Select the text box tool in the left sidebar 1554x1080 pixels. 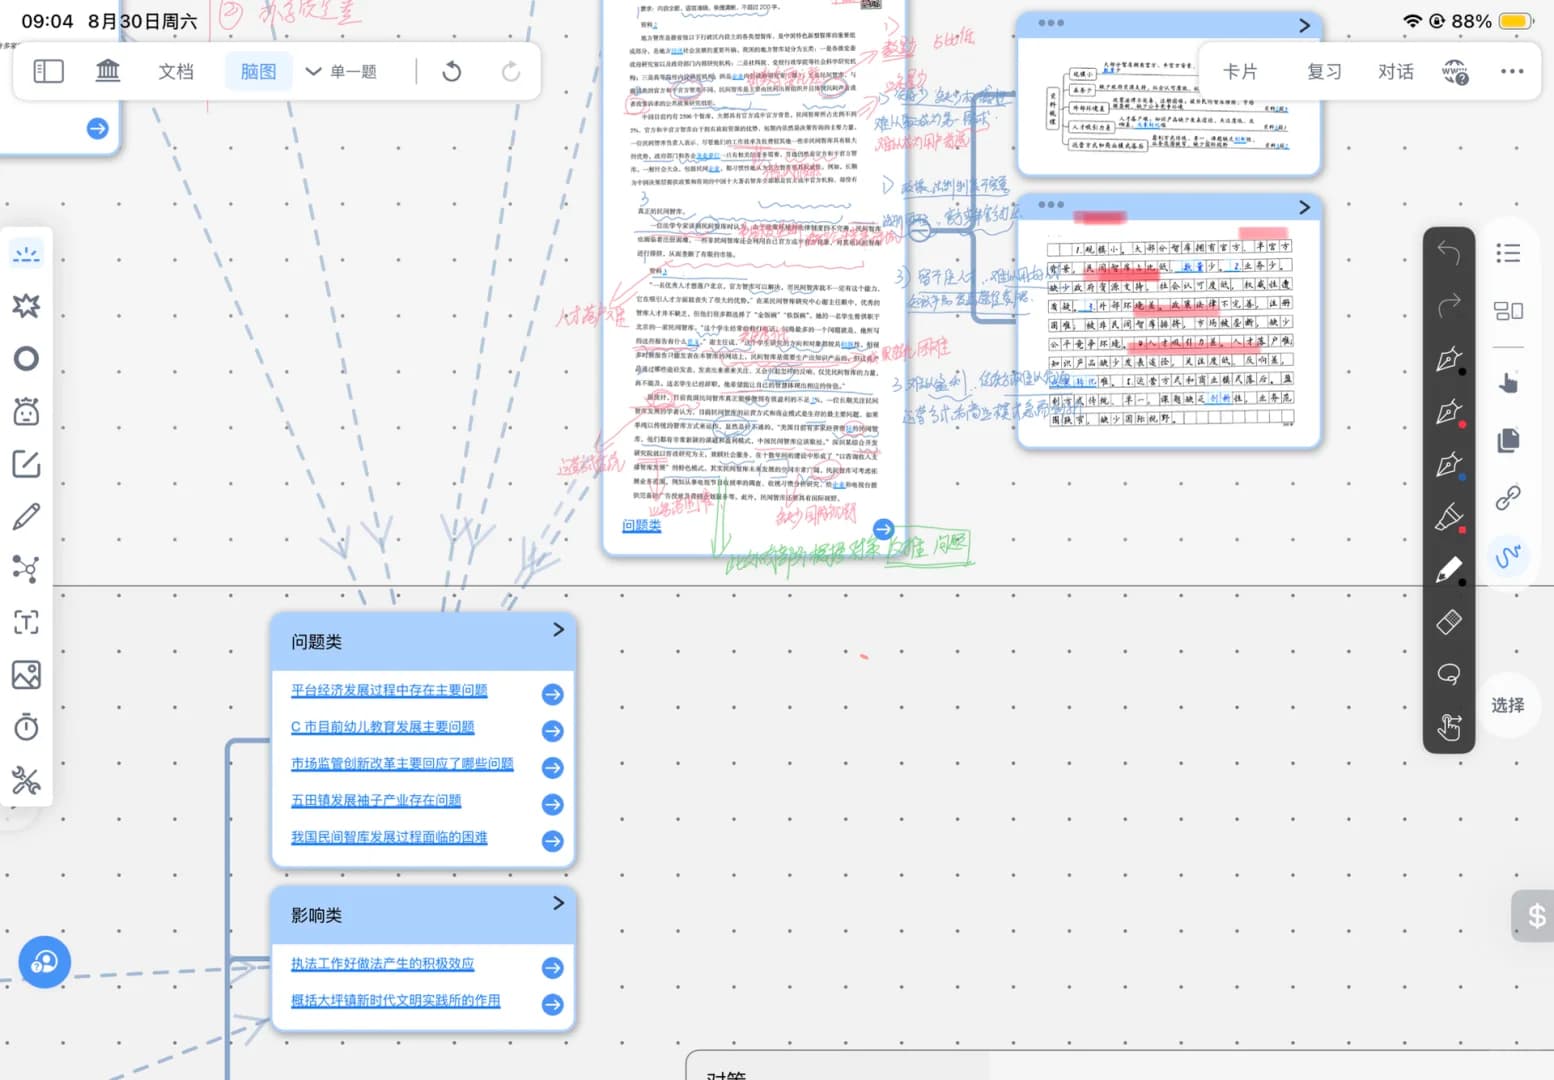26,622
